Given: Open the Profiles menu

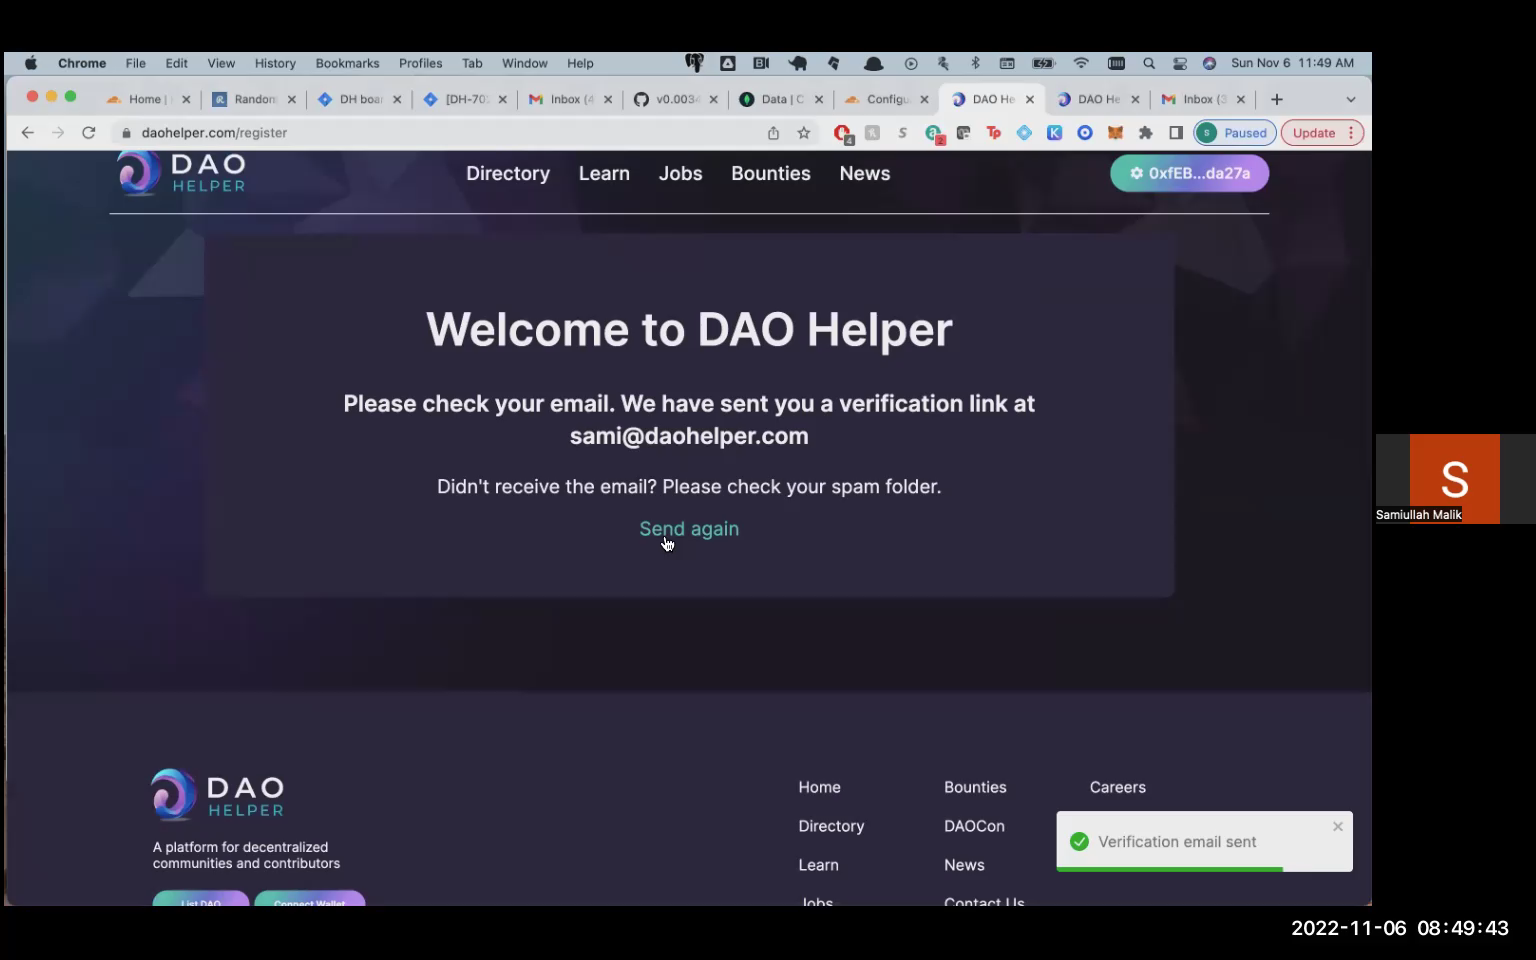Looking at the screenshot, I should [420, 63].
